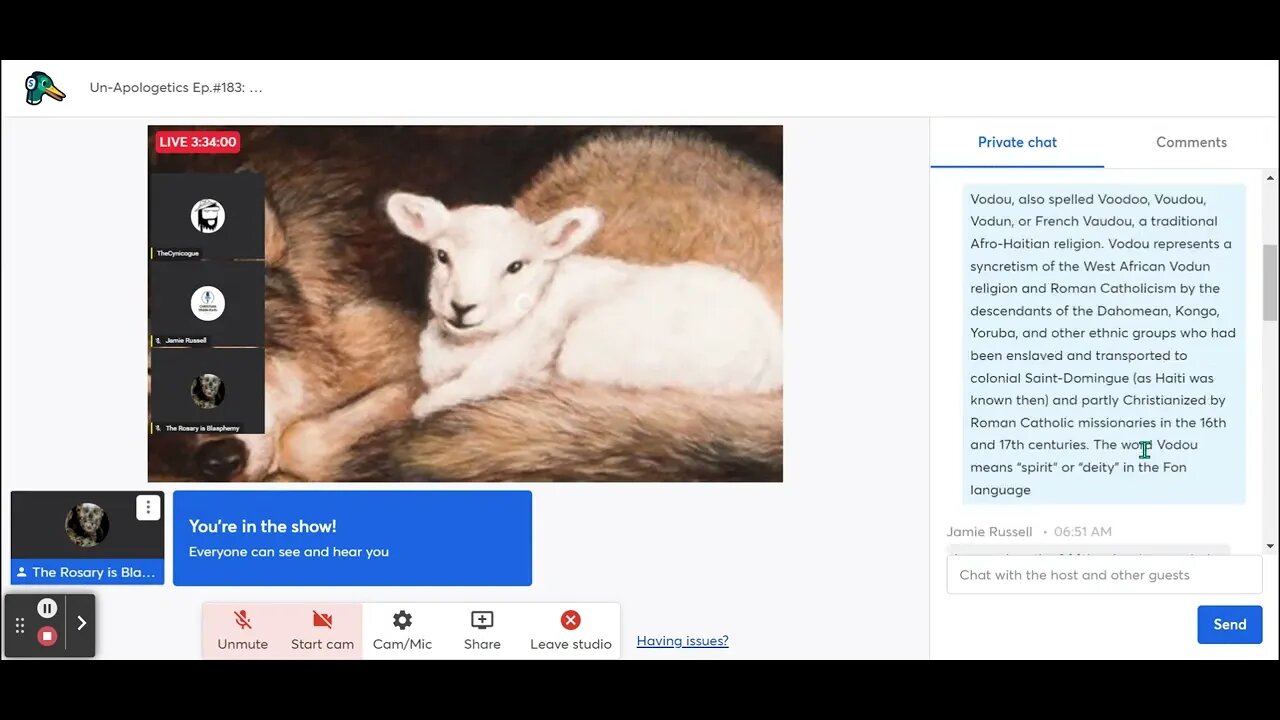This screenshot has width=1280, height=720.
Task: Click TheCynicogue participant avatar
Action: 208,216
